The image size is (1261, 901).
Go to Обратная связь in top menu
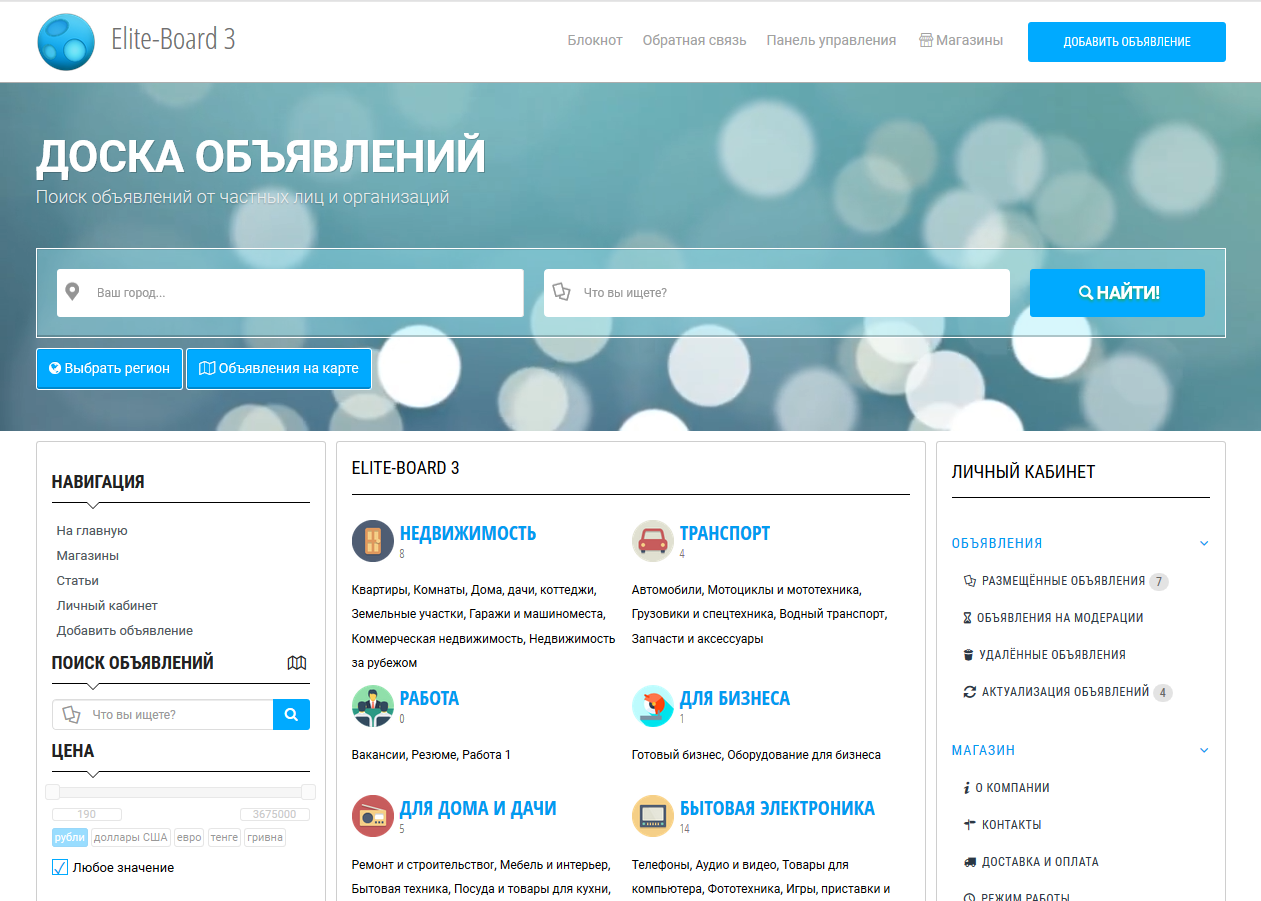(694, 41)
